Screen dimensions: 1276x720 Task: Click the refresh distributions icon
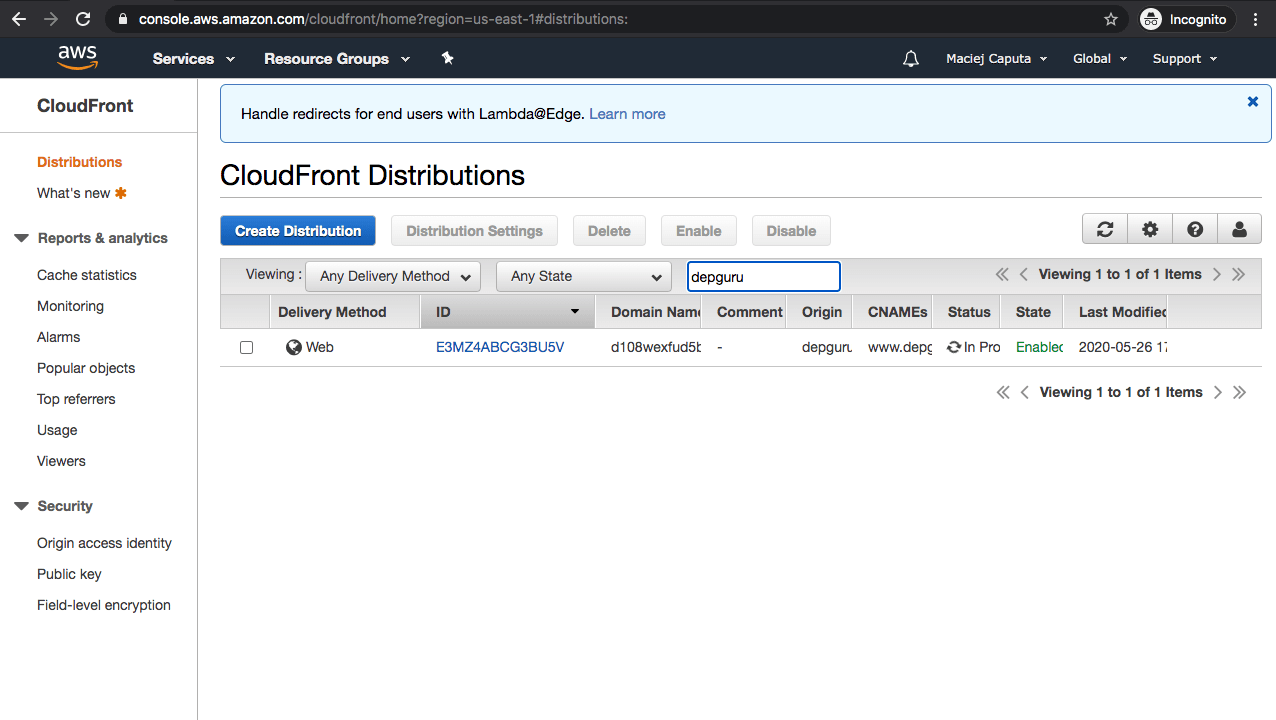(1105, 230)
